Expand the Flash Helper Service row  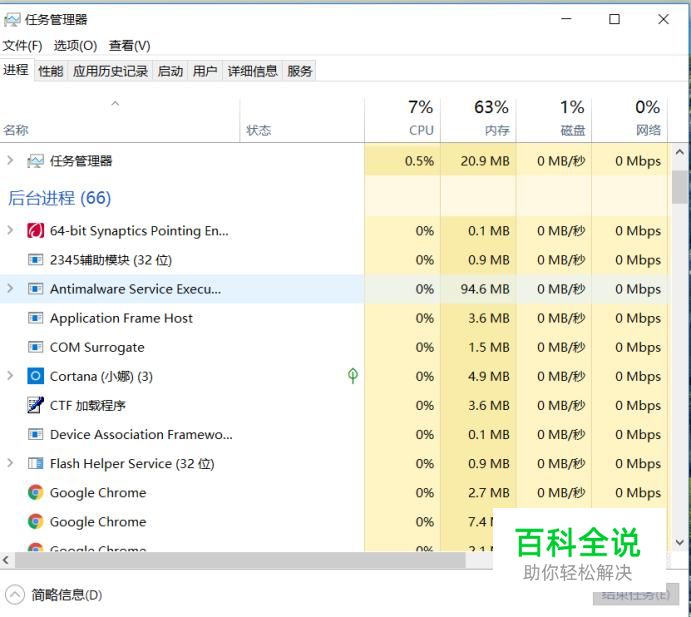(10, 463)
